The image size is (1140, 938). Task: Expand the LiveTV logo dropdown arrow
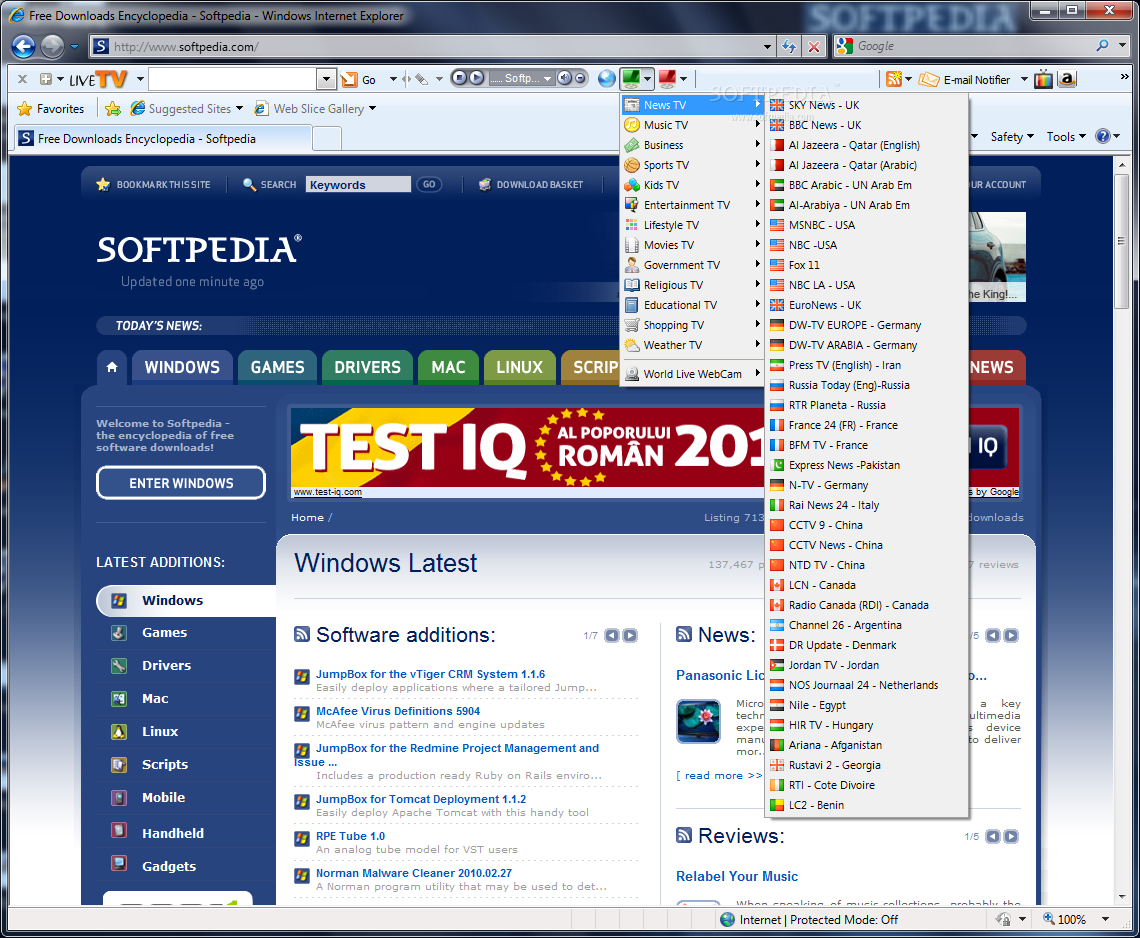pos(140,79)
